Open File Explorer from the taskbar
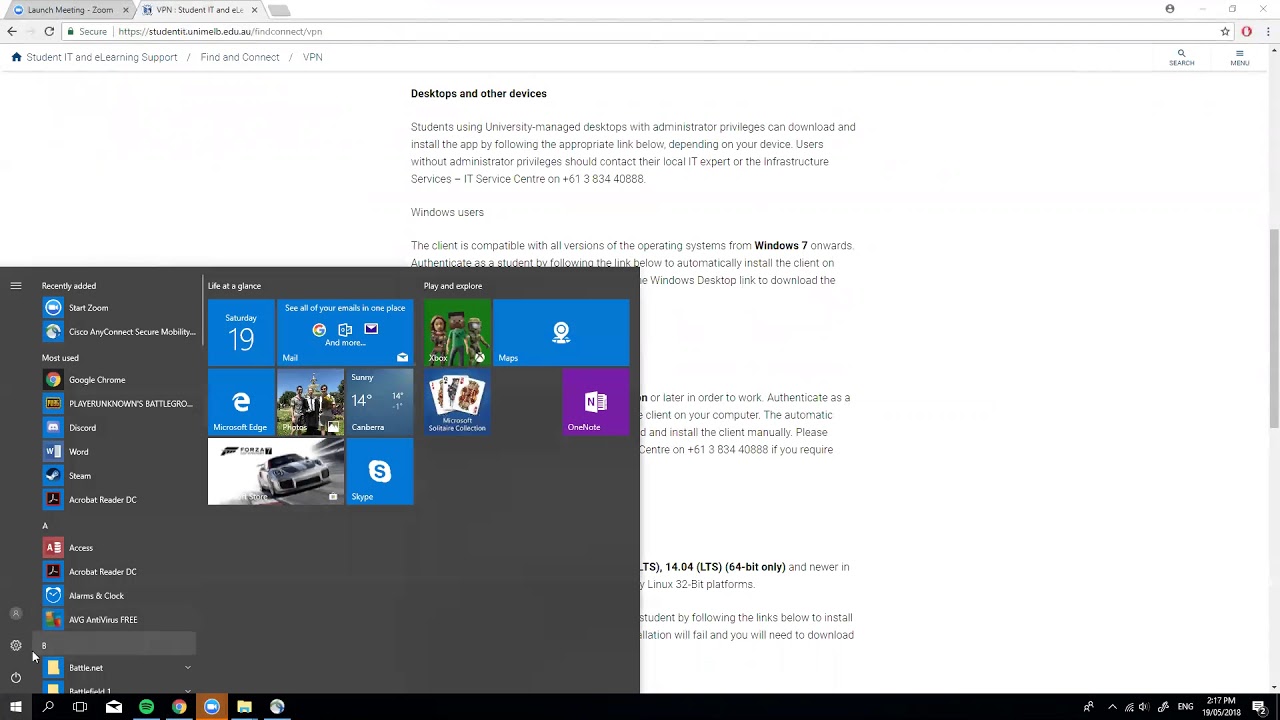Screen dimensions: 1280x720 pos(244,707)
